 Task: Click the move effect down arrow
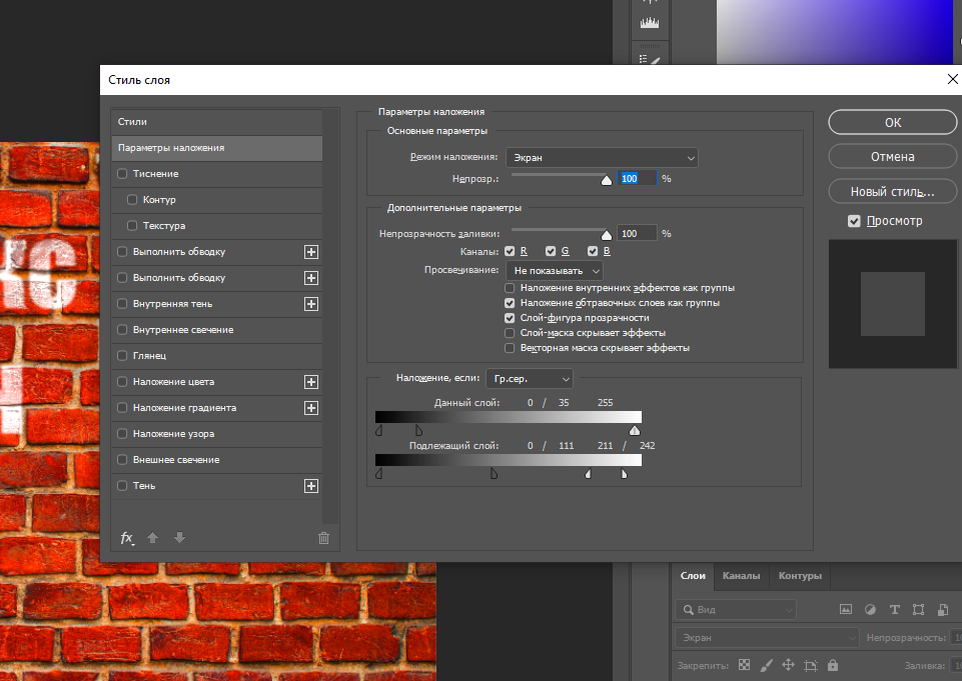click(179, 538)
